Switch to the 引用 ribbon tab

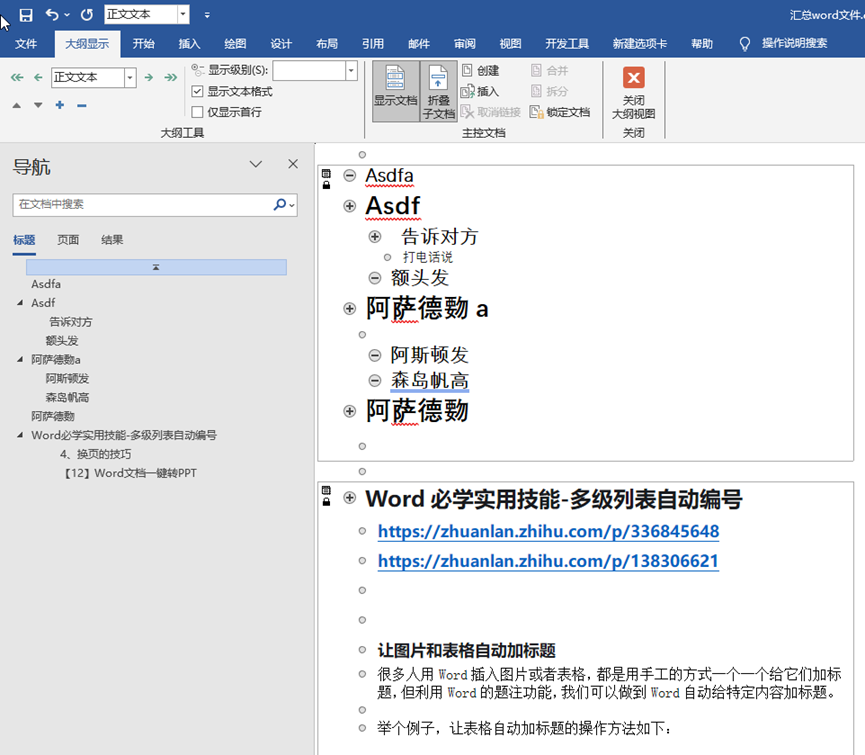(373, 44)
